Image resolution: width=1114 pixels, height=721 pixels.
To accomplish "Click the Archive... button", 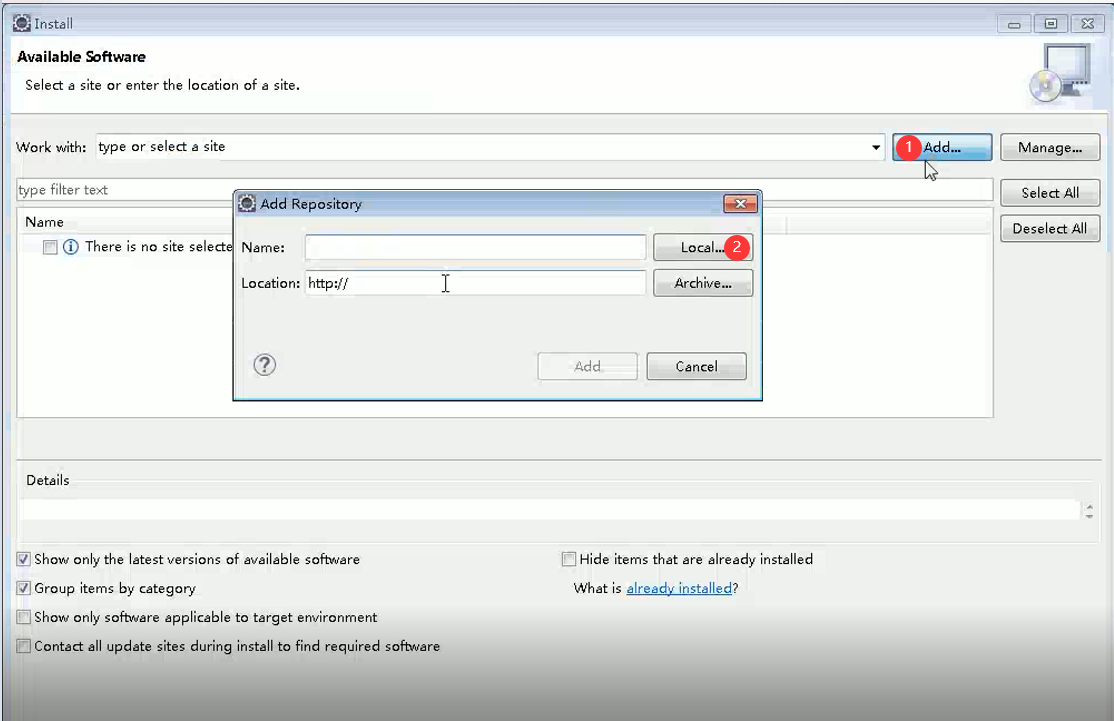I will click(x=703, y=283).
